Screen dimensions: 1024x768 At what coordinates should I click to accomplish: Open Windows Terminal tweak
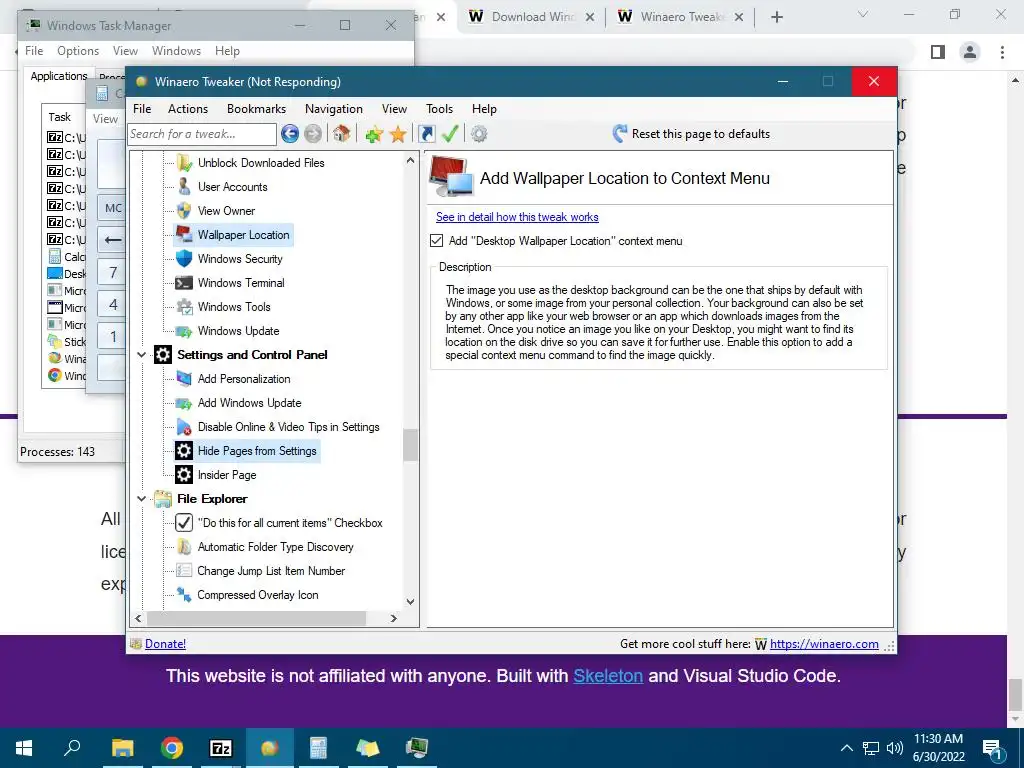pyautogui.click(x=241, y=283)
